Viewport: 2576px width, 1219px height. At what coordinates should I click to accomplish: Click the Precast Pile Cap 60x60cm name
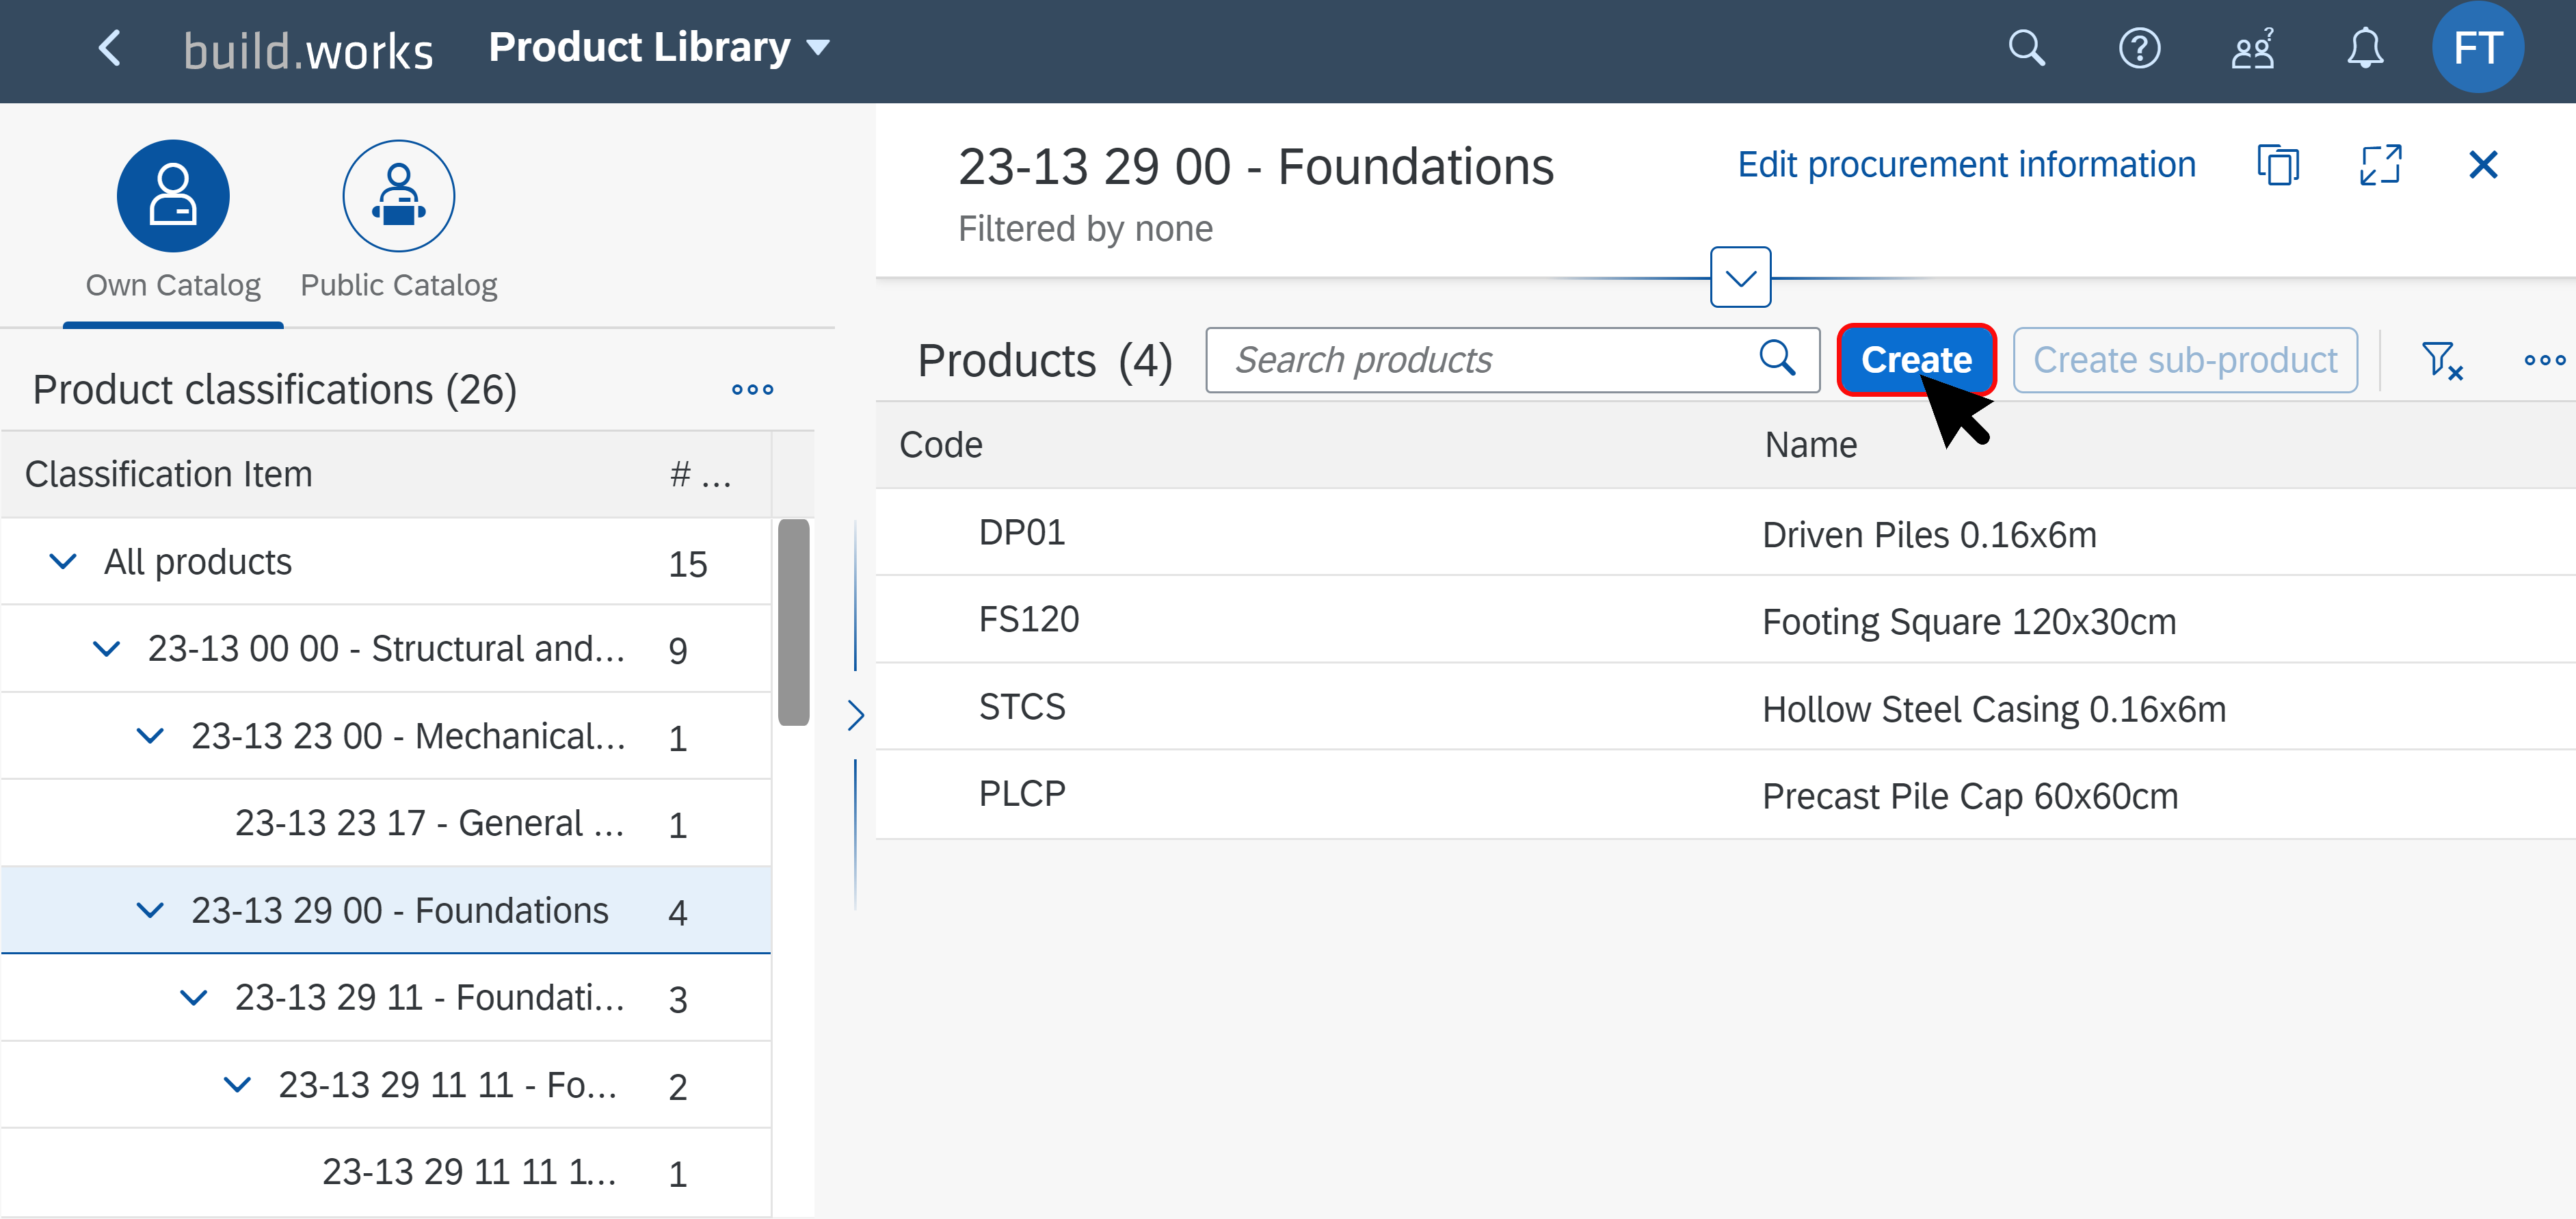pyautogui.click(x=1969, y=797)
